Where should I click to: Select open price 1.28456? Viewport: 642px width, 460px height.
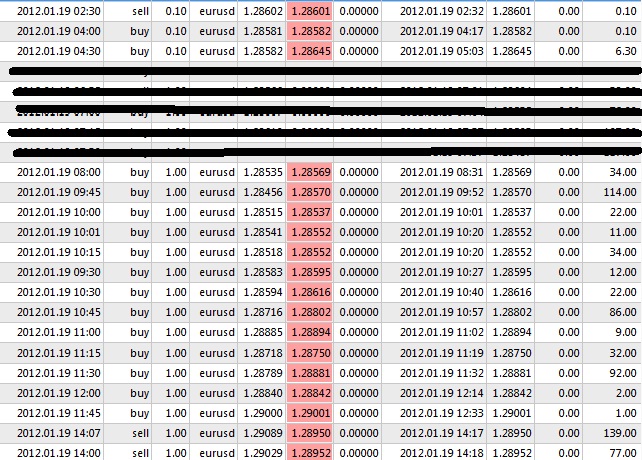(x=263, y=192)
